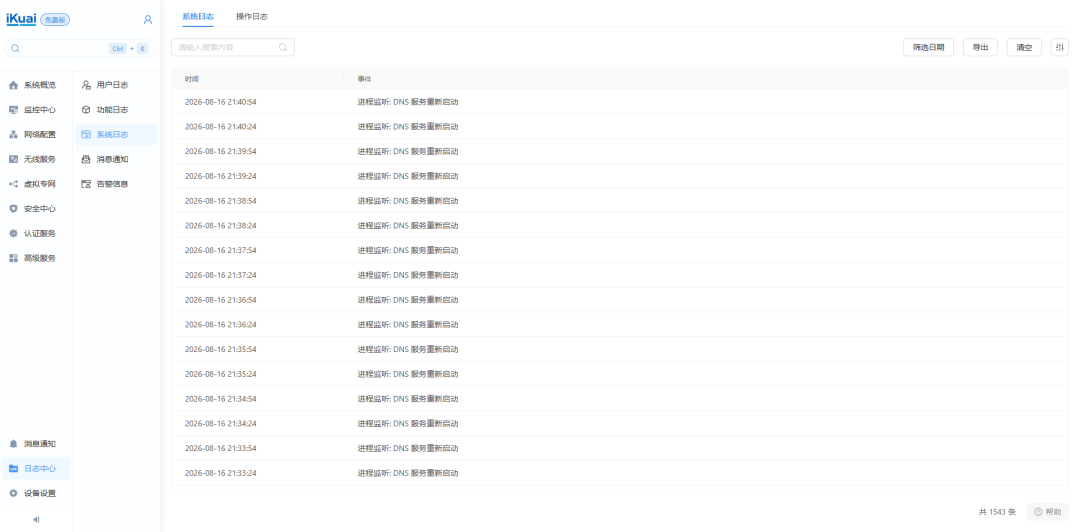Click the 筛选日期 button

click(928, 48)
